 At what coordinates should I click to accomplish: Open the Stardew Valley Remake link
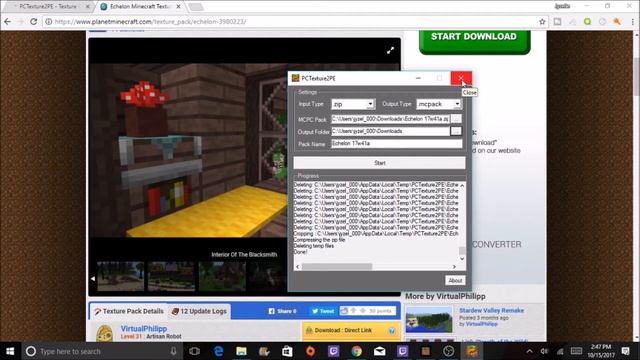(x=491, y=310)
